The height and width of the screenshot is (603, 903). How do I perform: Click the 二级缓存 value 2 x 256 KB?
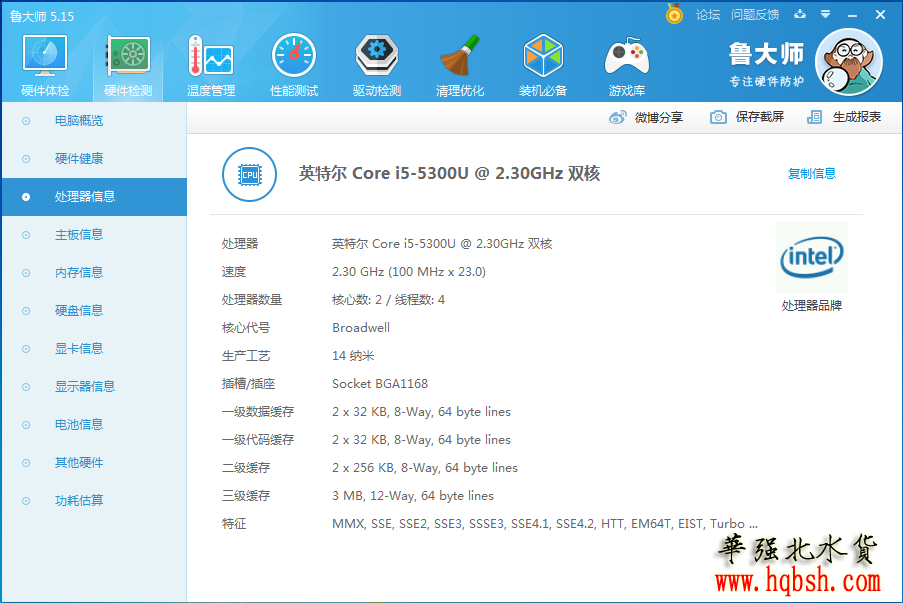coord(425,468)
